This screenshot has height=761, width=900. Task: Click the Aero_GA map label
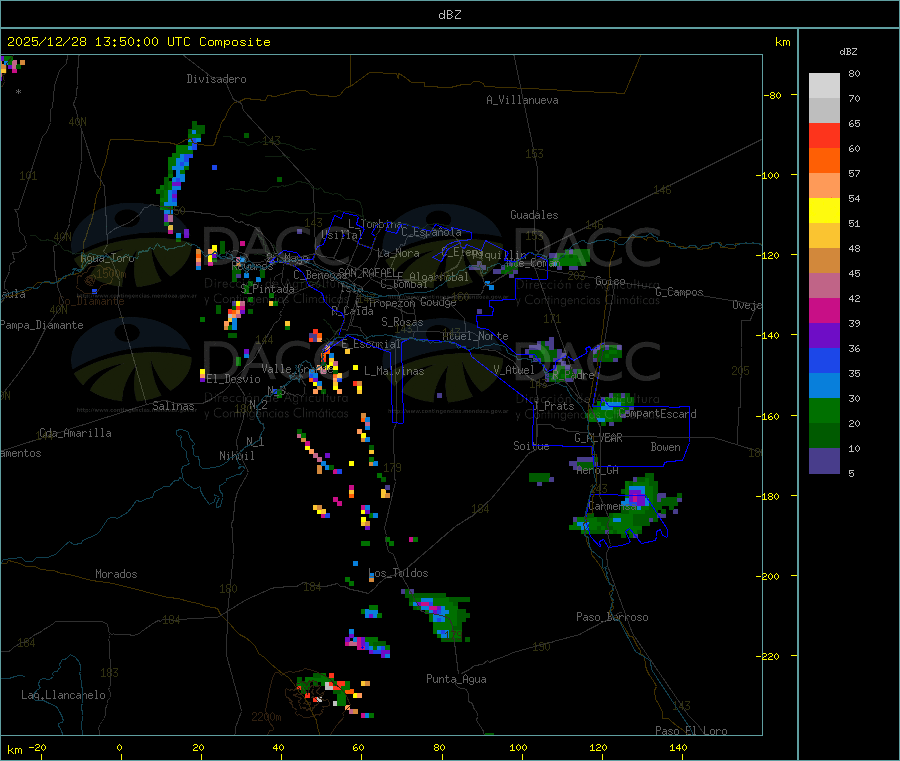click(x=598, y=470)
